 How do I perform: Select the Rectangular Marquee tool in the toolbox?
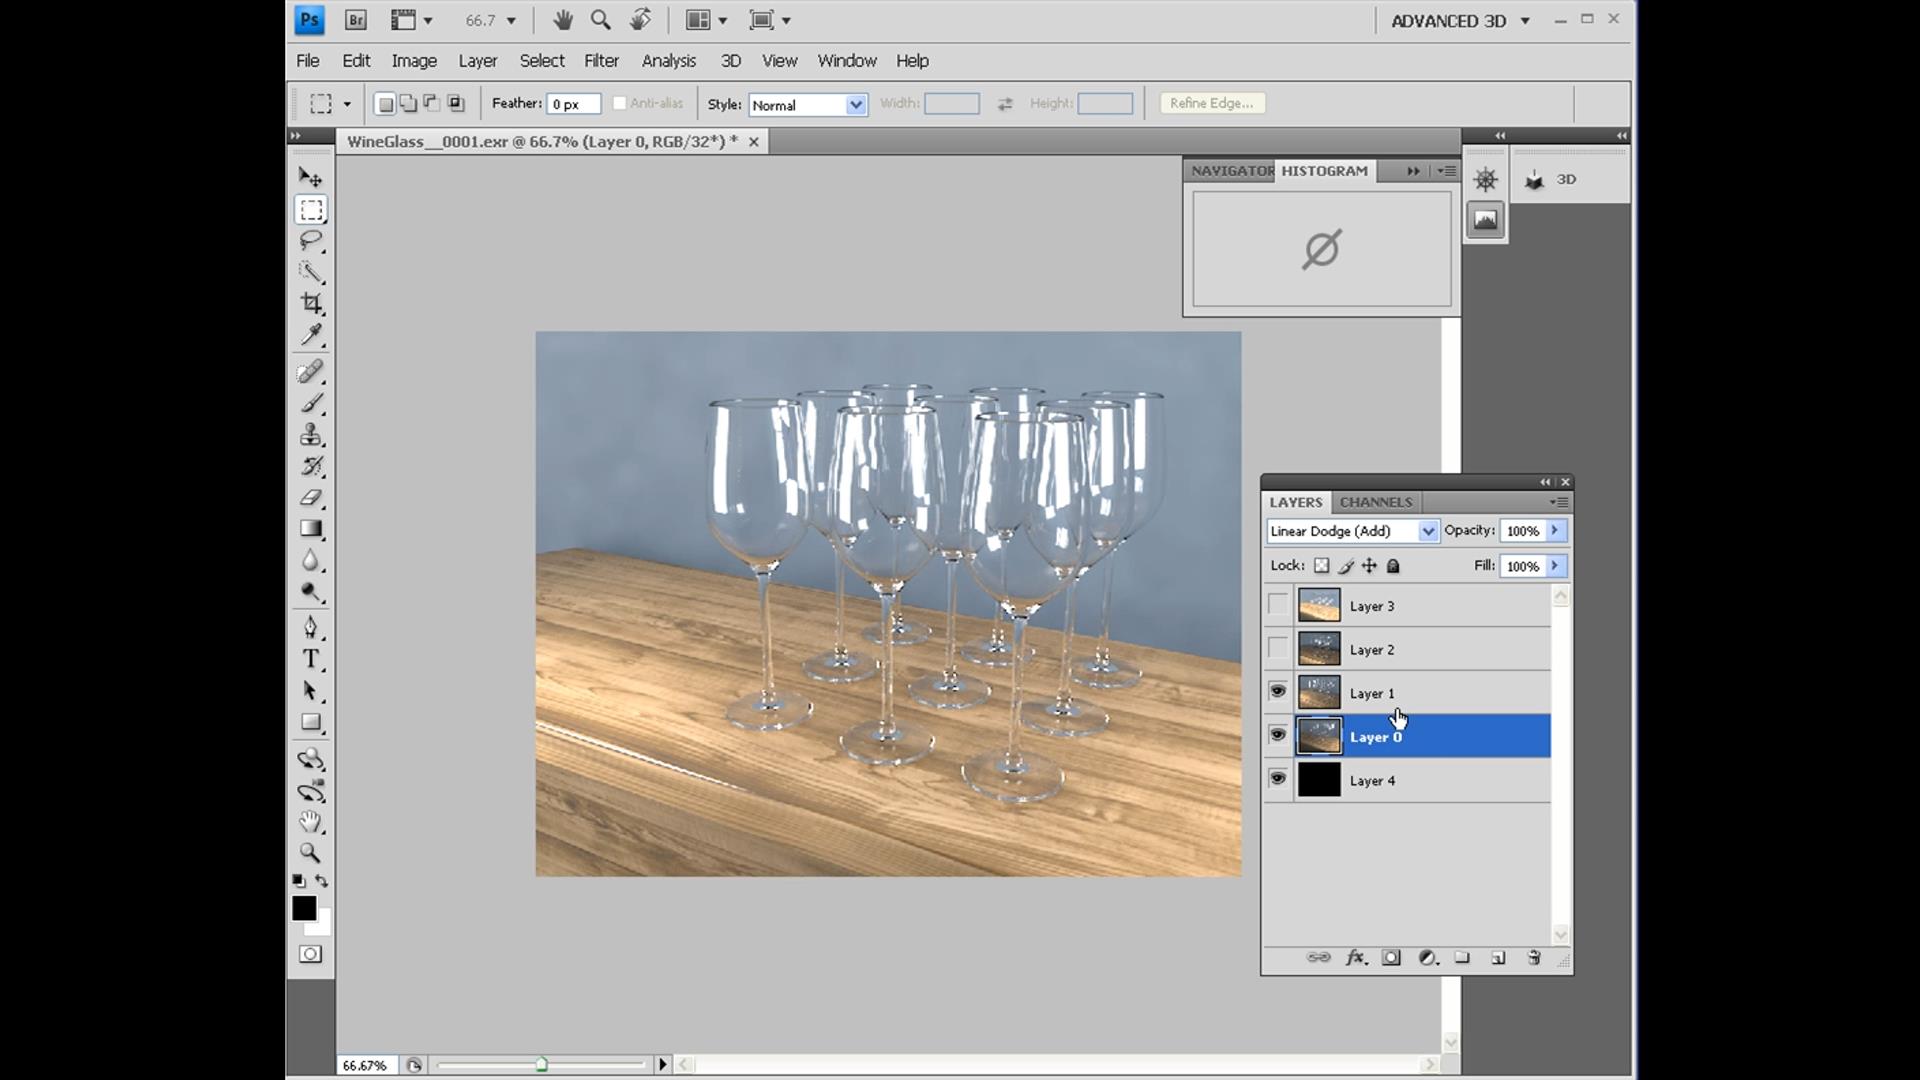tap(311, 210)
